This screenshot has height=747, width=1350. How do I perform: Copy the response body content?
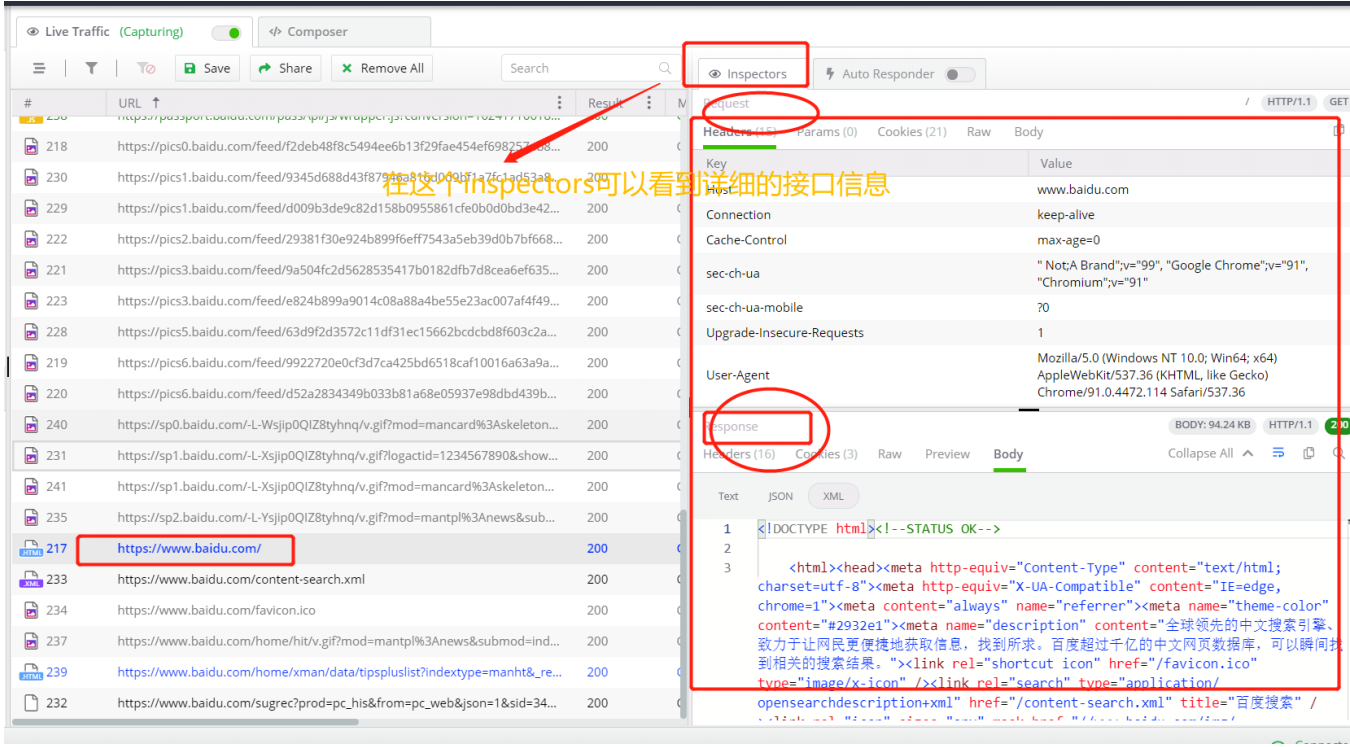1308,453
